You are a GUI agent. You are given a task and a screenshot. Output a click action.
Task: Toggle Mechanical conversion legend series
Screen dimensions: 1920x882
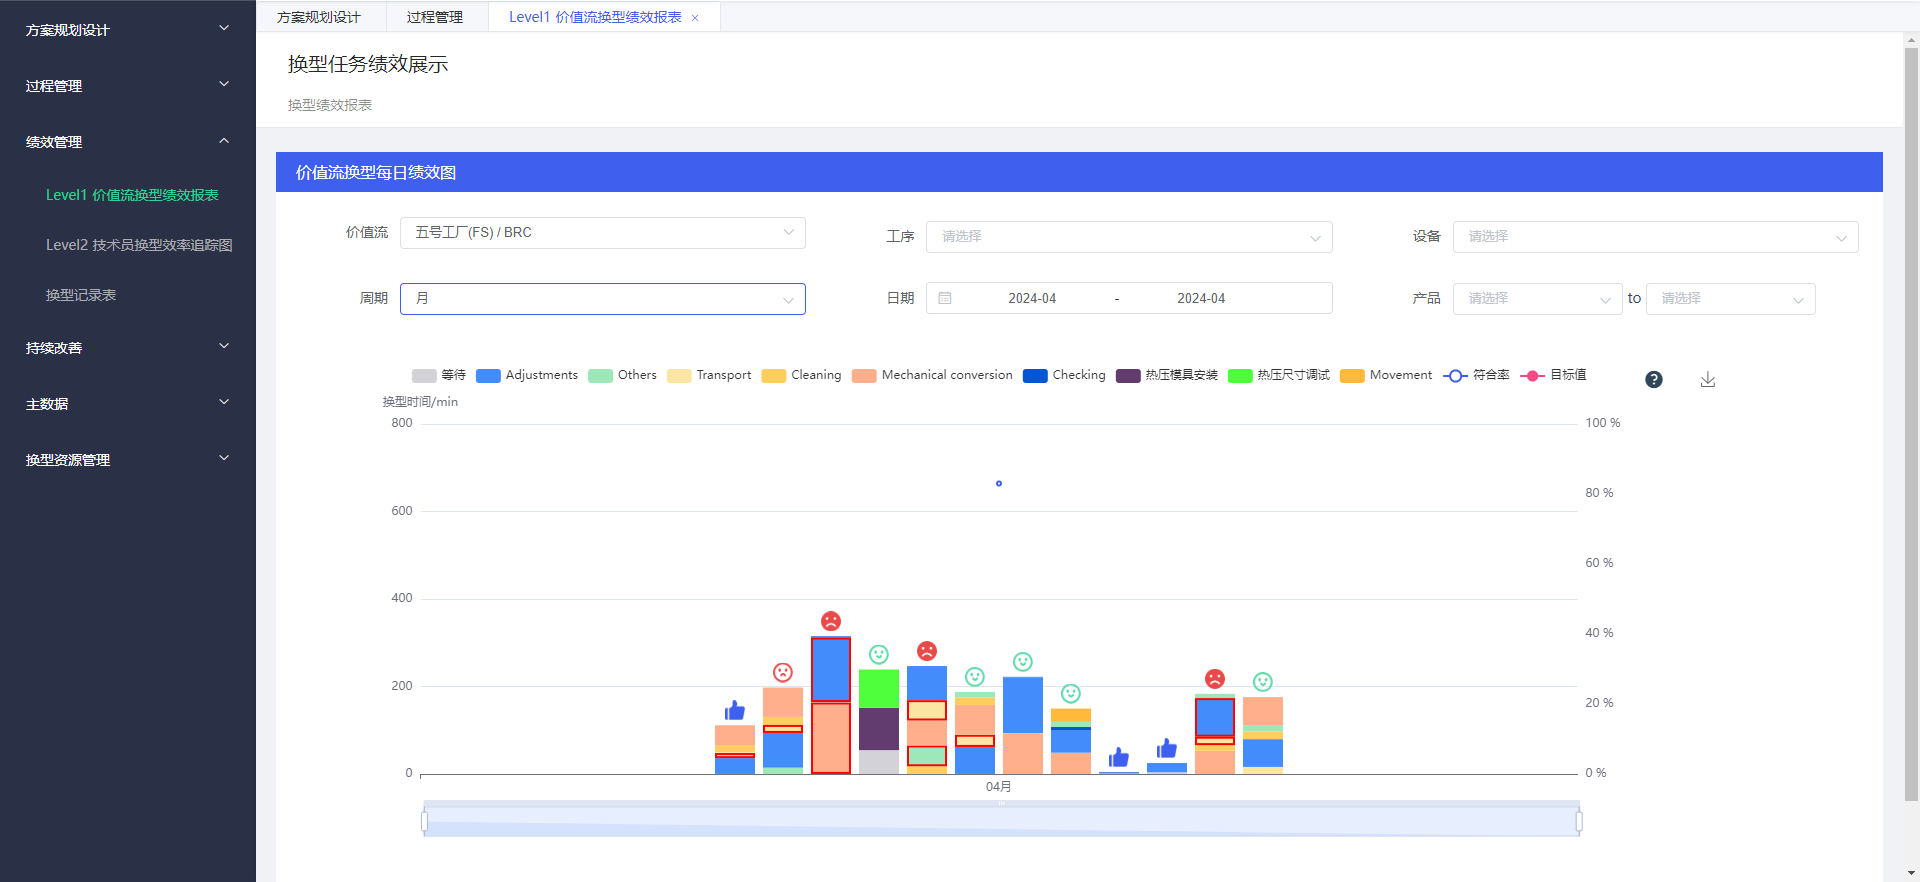pyautogui.click(x=932, y=375)
